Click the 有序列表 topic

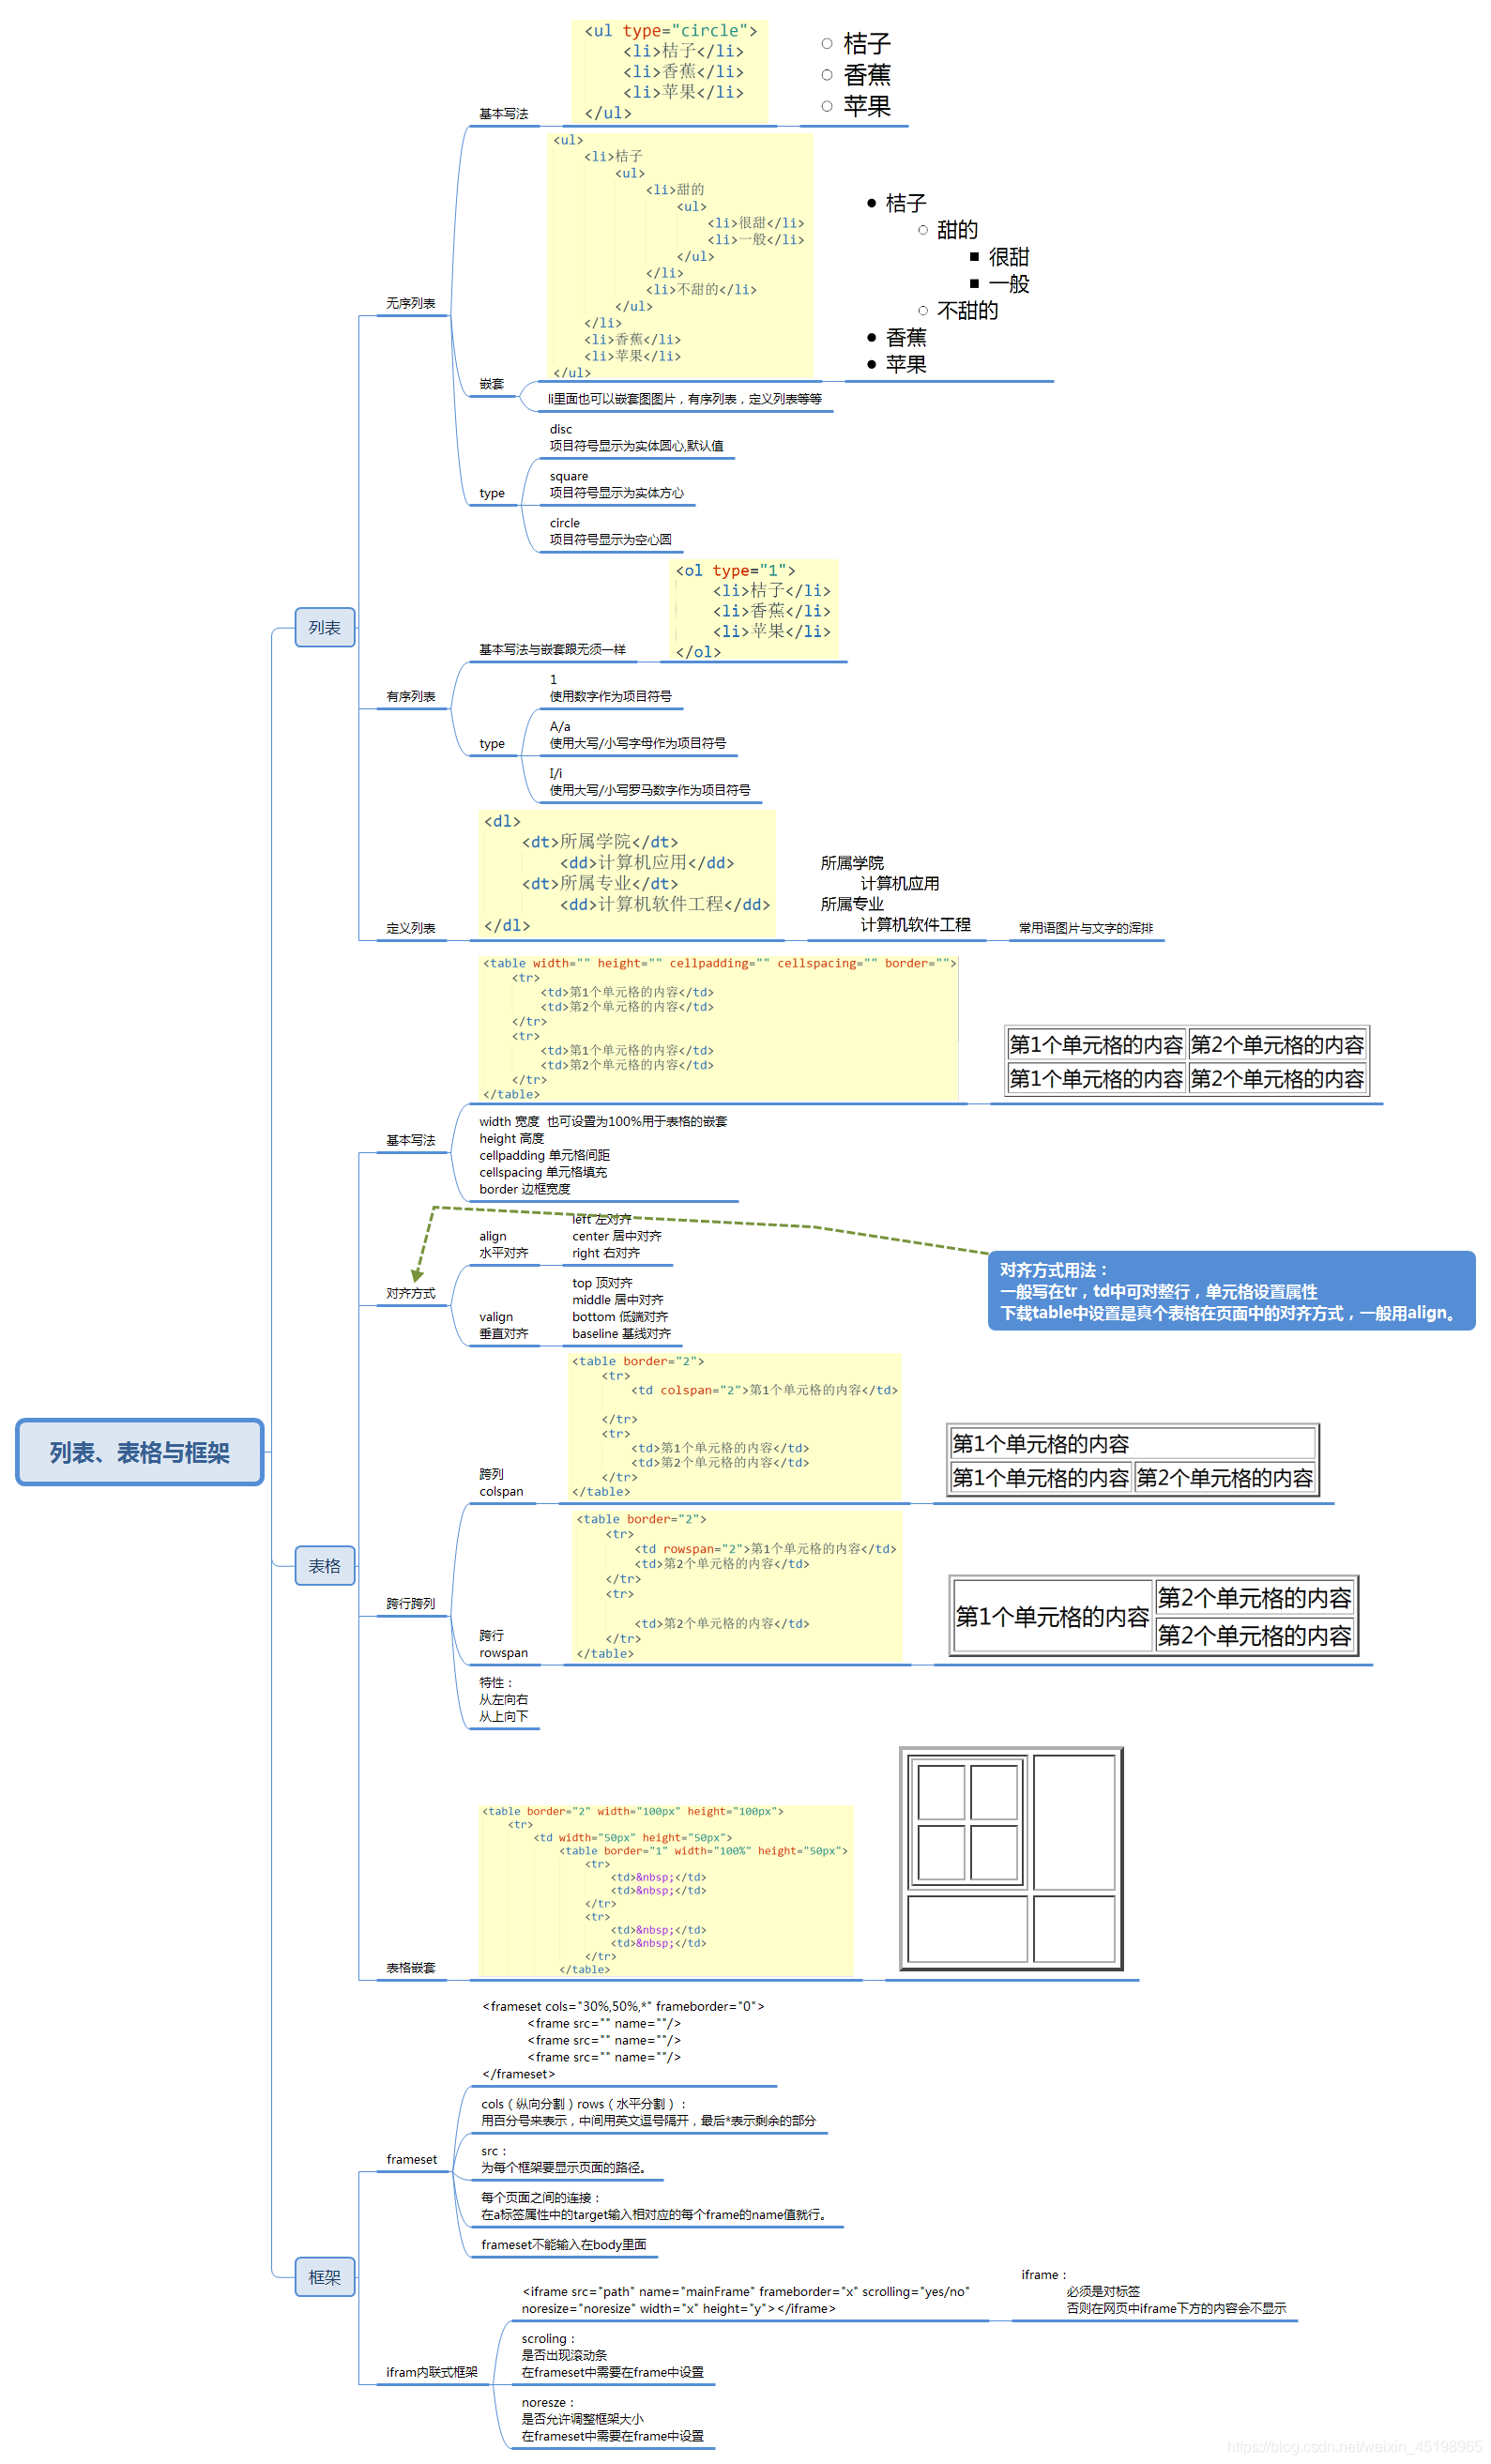tap(411, 696)
